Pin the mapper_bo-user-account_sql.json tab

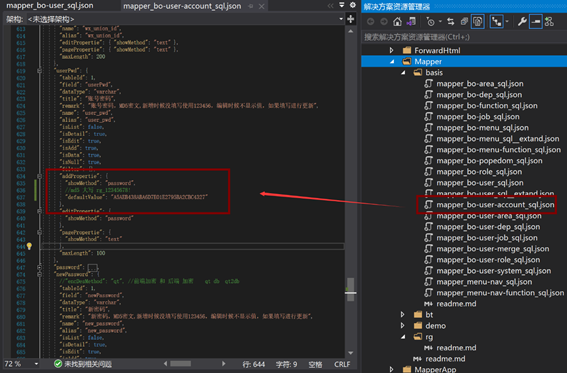click(x=251, y=6)
